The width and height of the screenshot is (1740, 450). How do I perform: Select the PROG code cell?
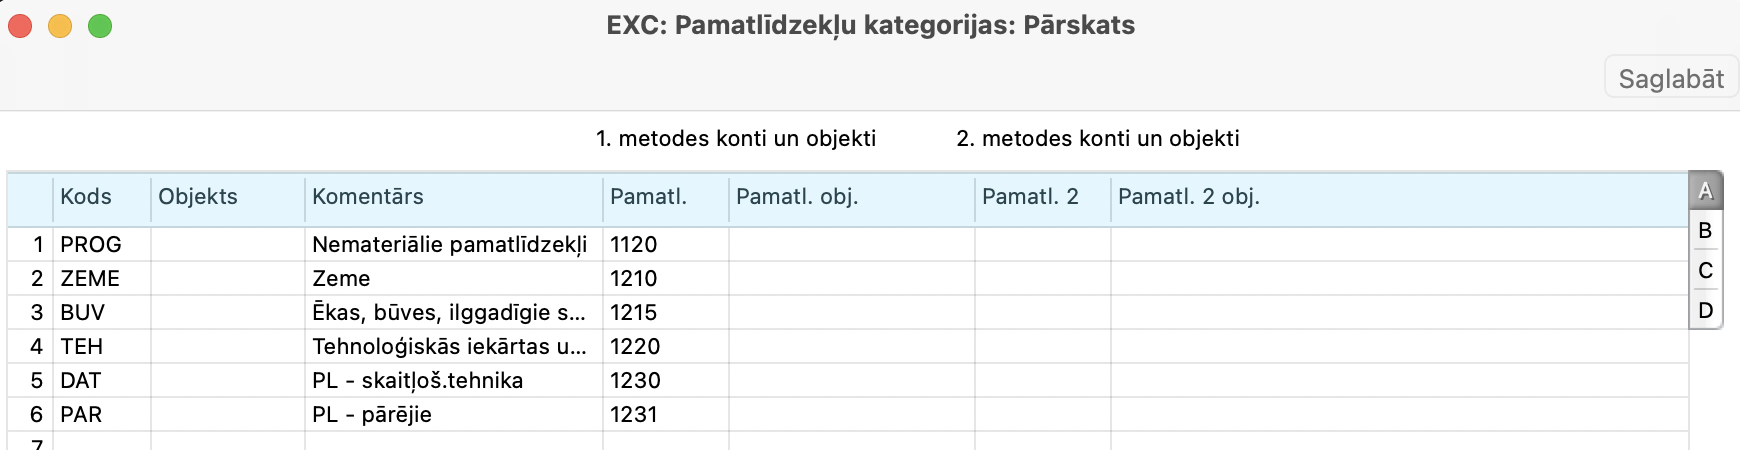pos(100,245)
